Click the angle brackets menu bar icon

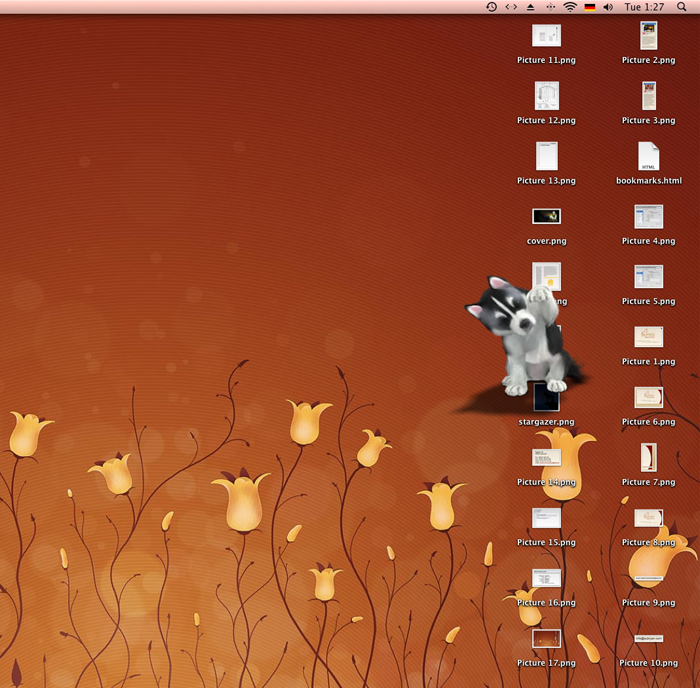pyautogui.click(x=511, y=7)
